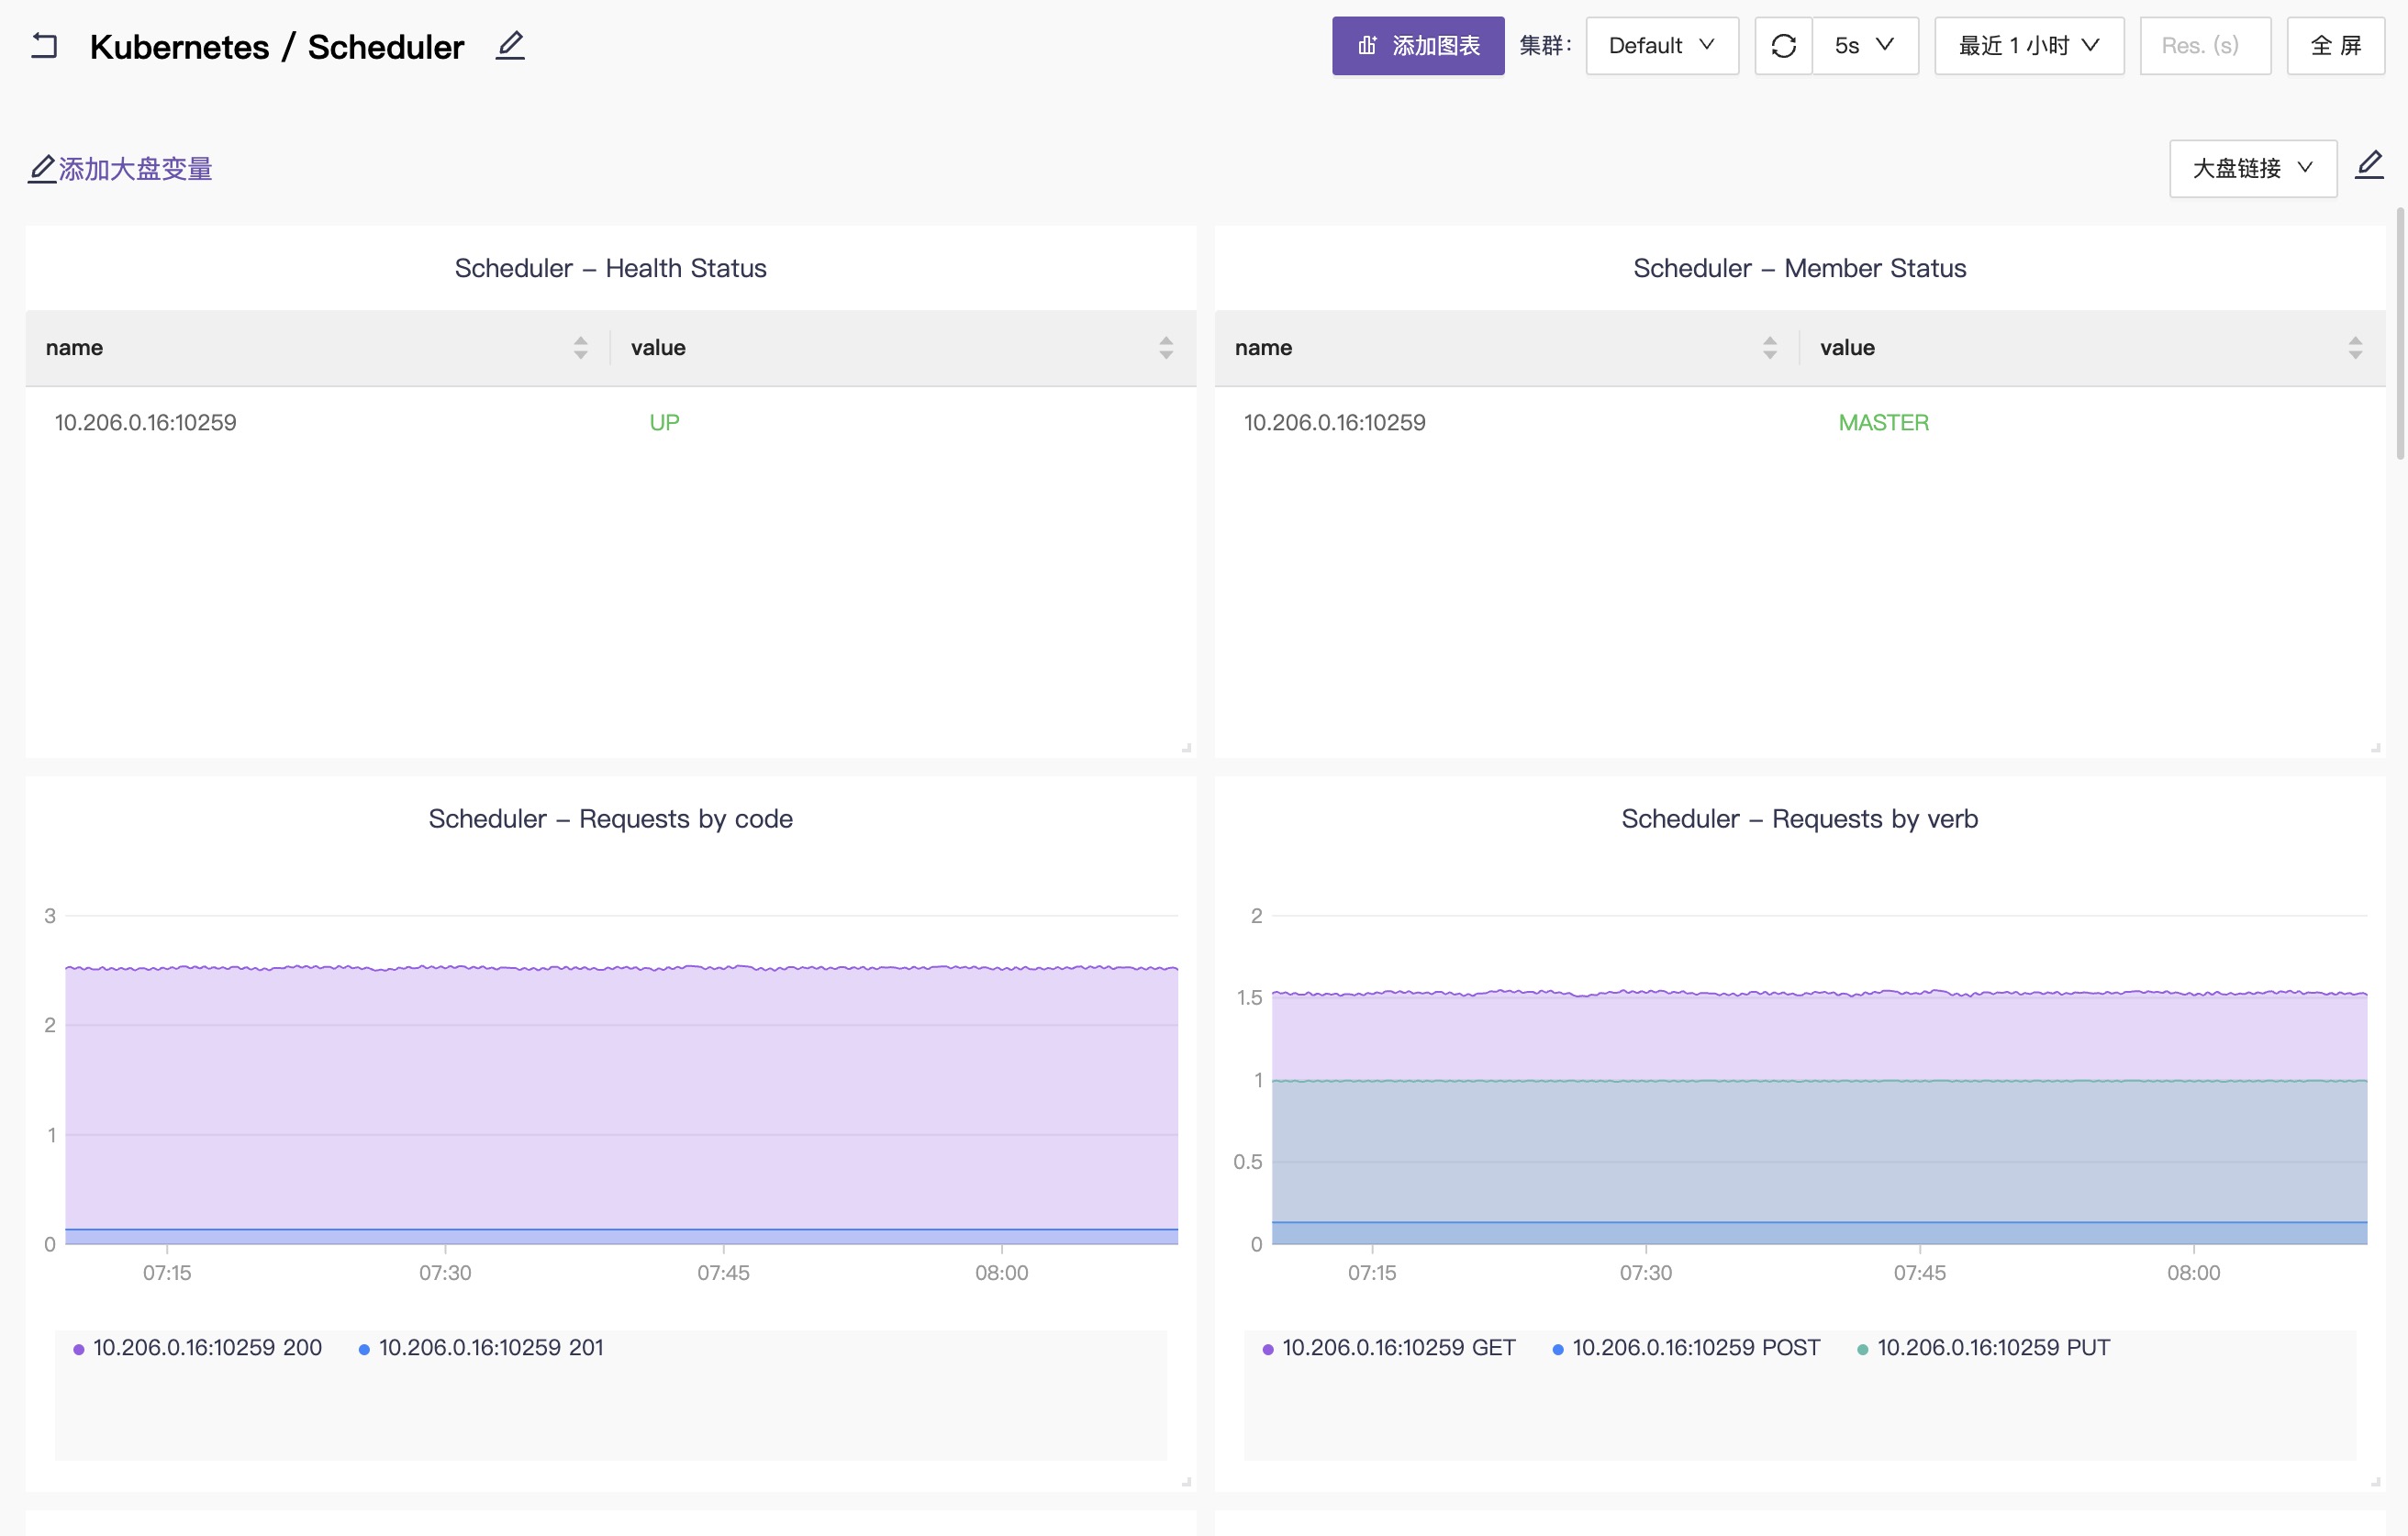Sort Health Status table by name

(x=580, y=348)
